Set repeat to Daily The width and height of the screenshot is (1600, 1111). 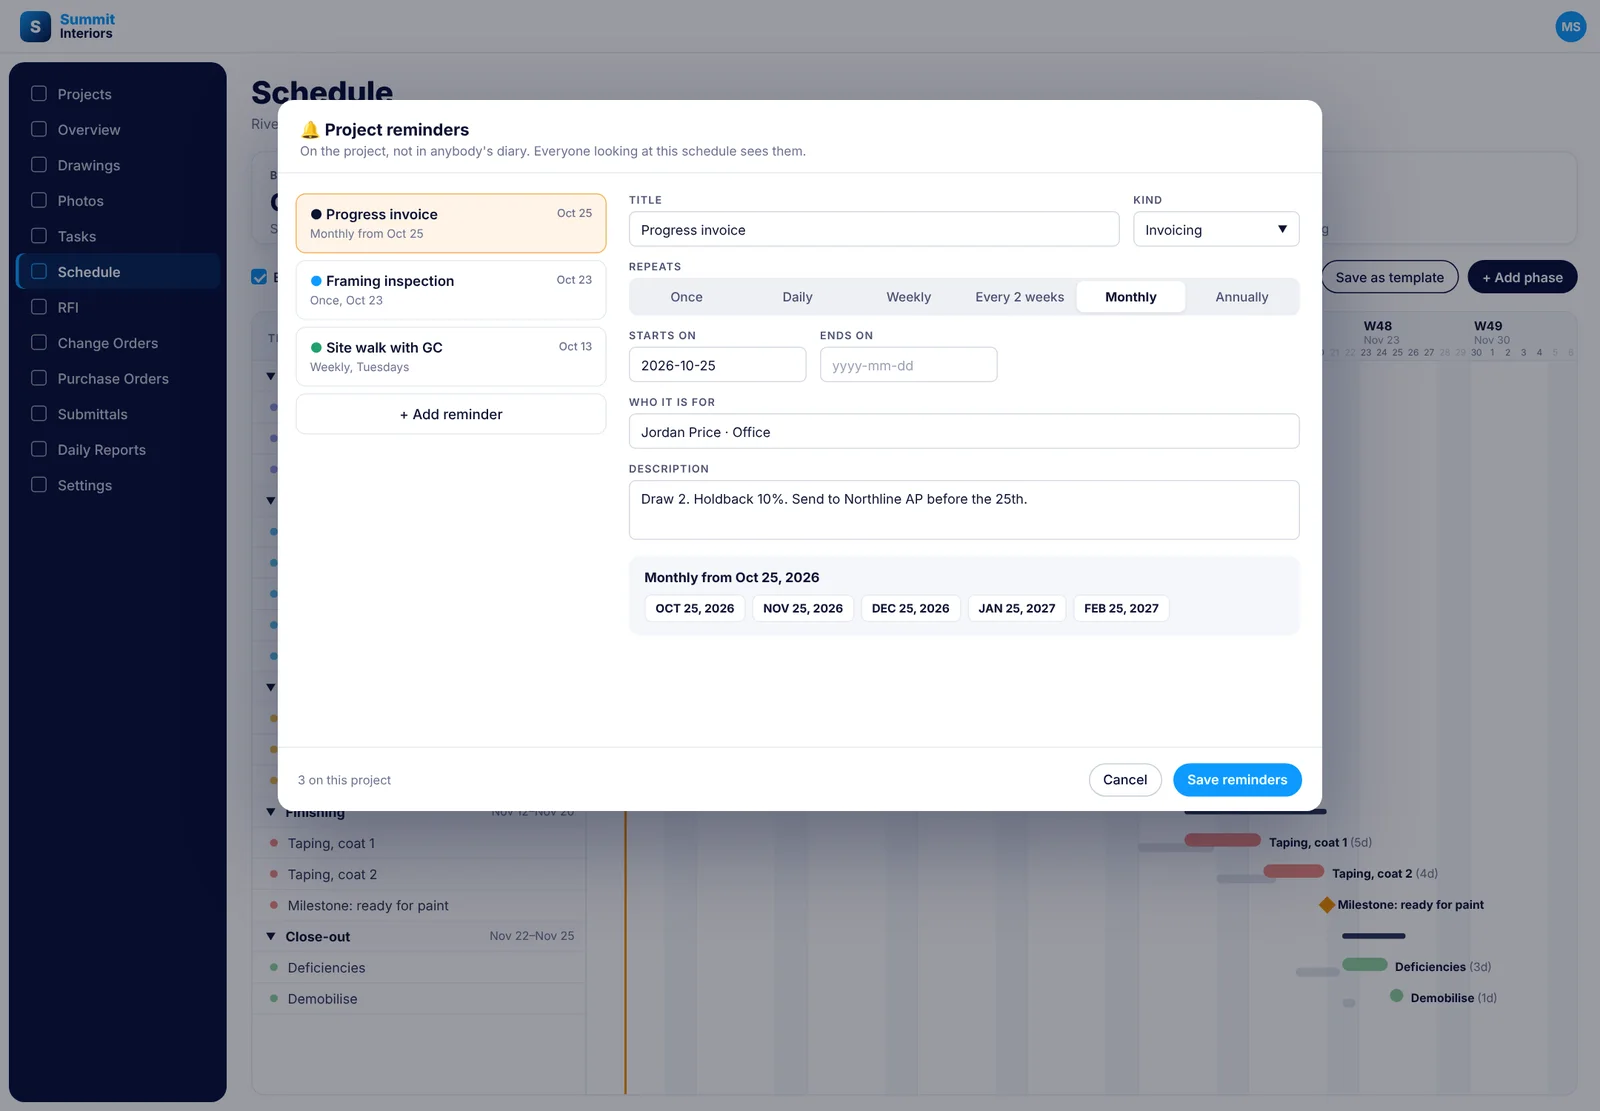[797, 297]
